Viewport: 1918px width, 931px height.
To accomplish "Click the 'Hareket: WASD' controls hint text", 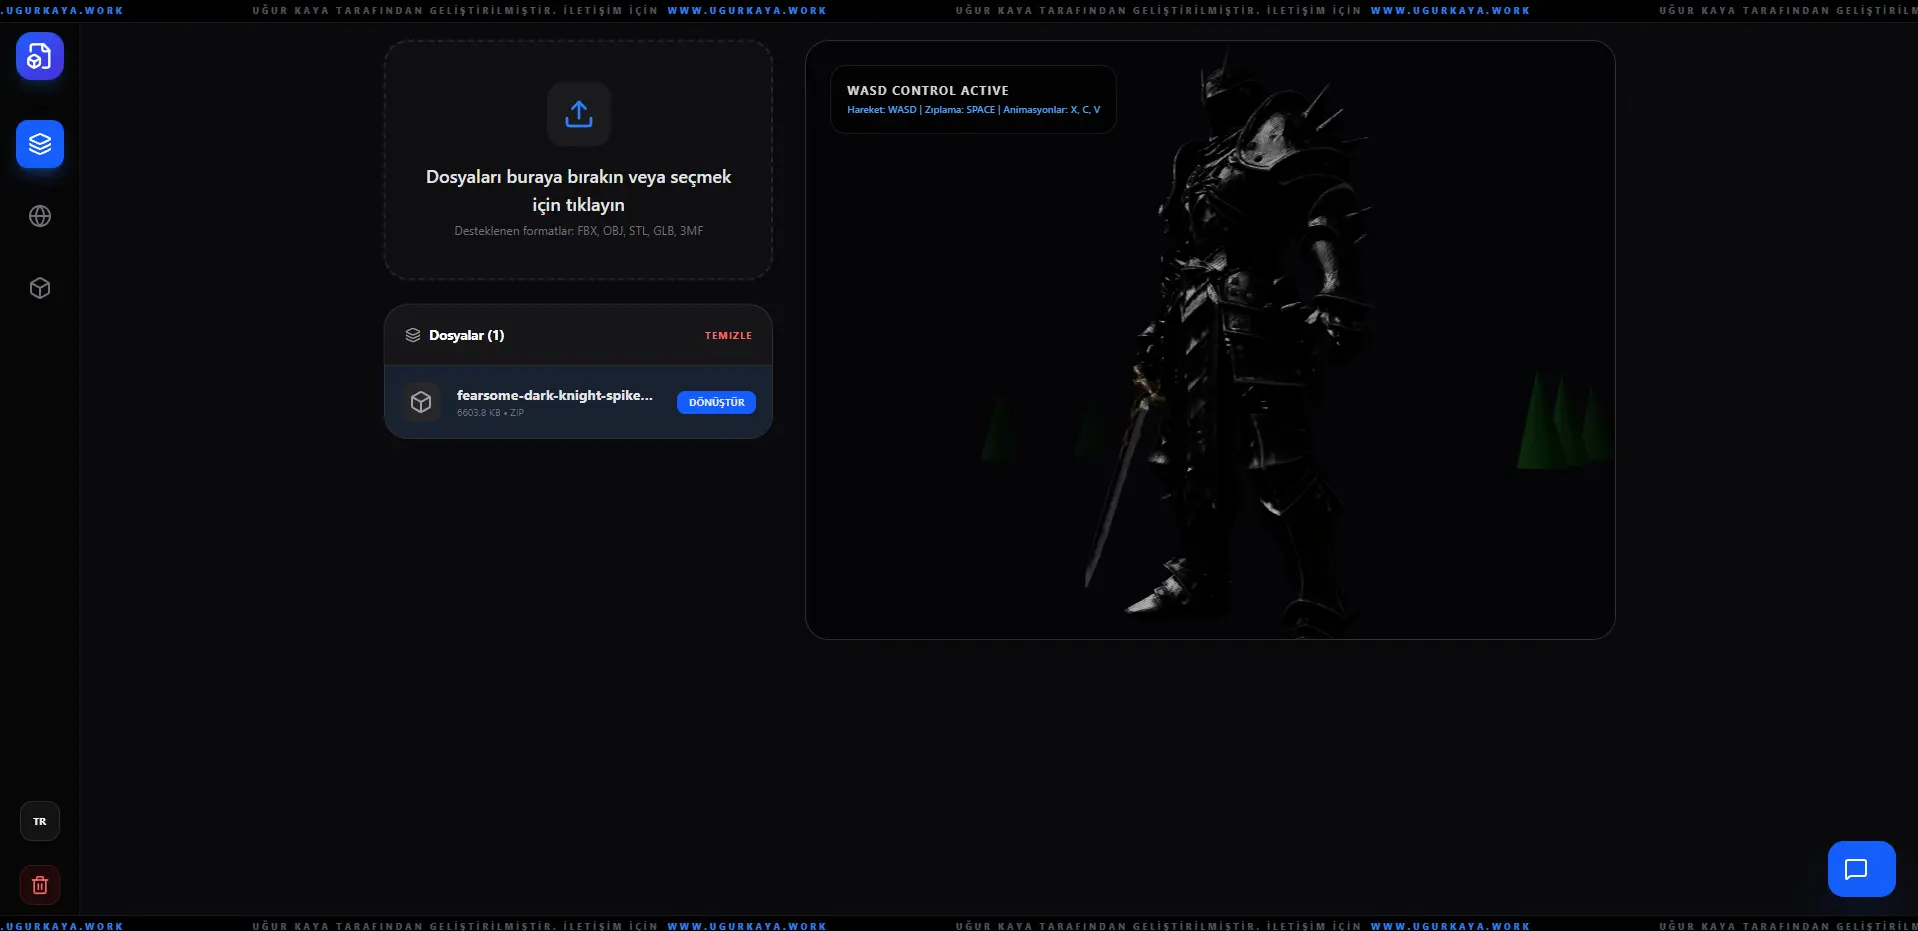I will tap(973, 110).
